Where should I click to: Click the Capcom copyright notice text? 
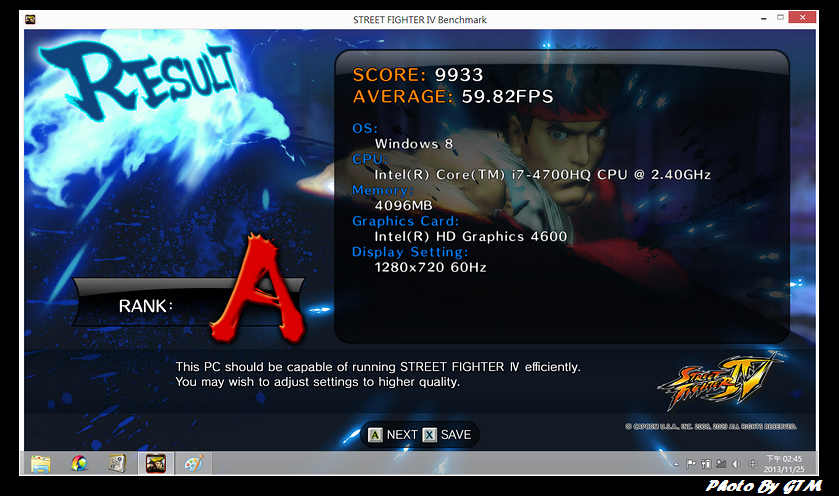click(711, 426)
